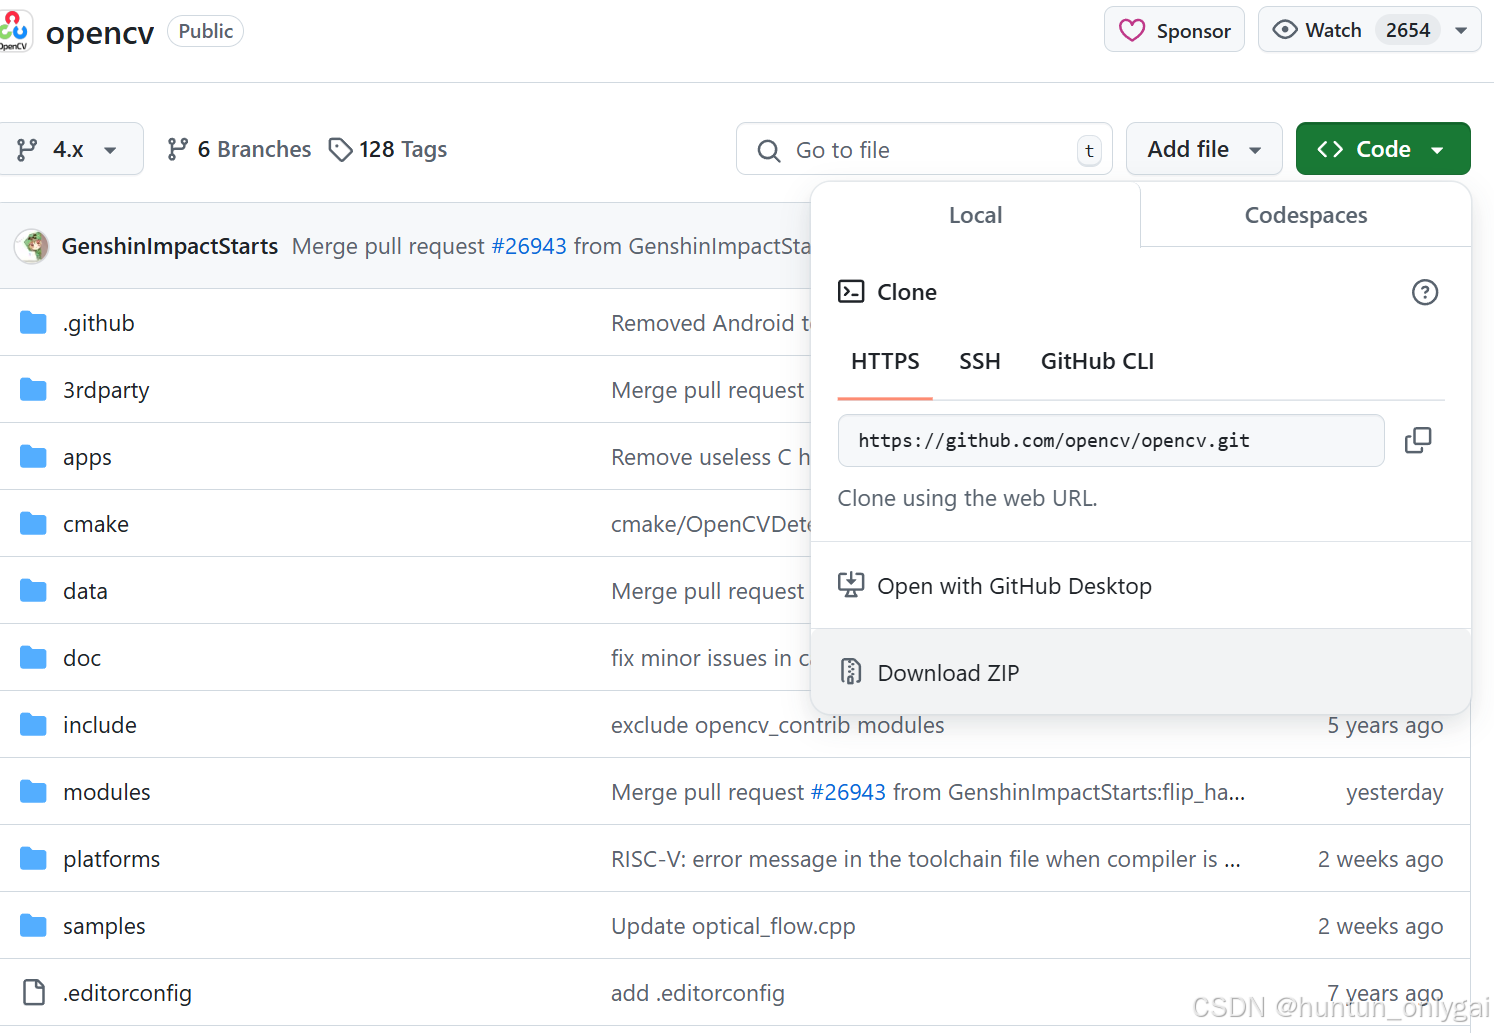
Task: Click the code brackets icon on Code button
Action: (1330, 149)
